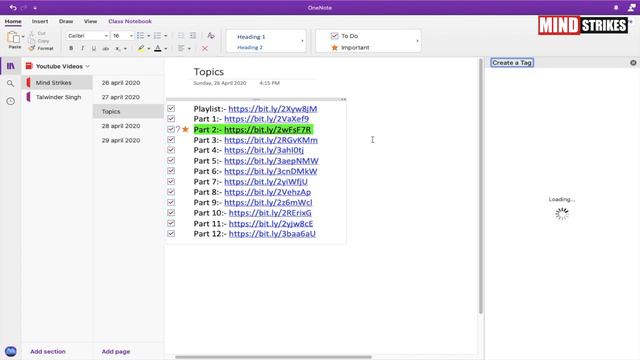Open the quick access toolbar customize arrow
Screen dimensions: 640x360
(35, 8)
